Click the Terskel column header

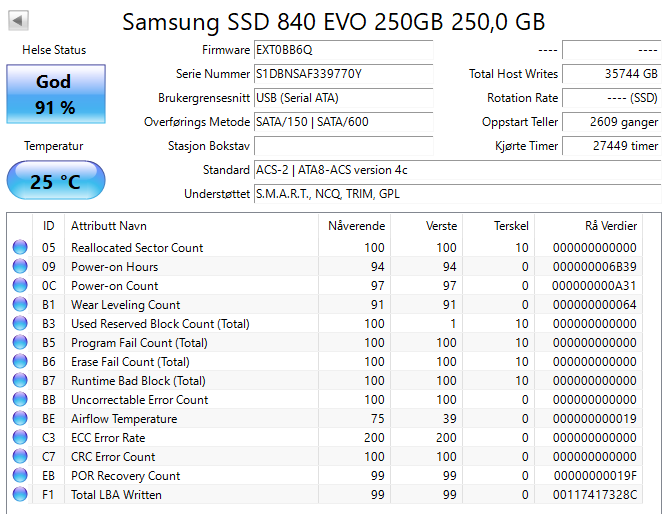pos(511,225)
